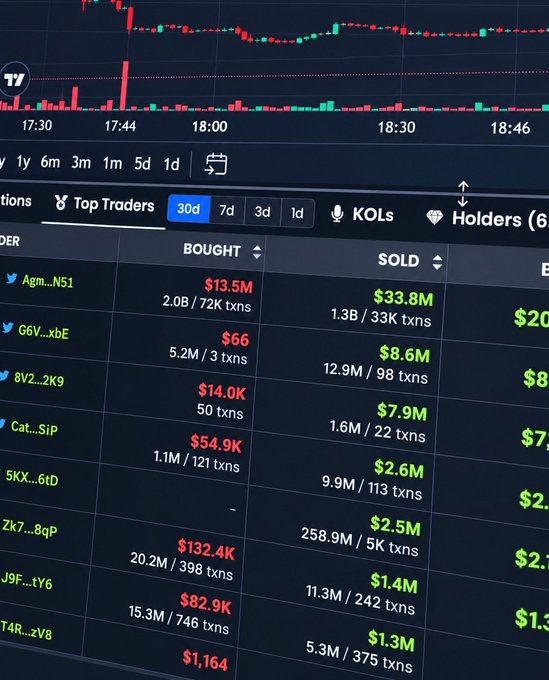Open the go-to-date calendar icon
The image size is (549, 680).
pos(216,164)
